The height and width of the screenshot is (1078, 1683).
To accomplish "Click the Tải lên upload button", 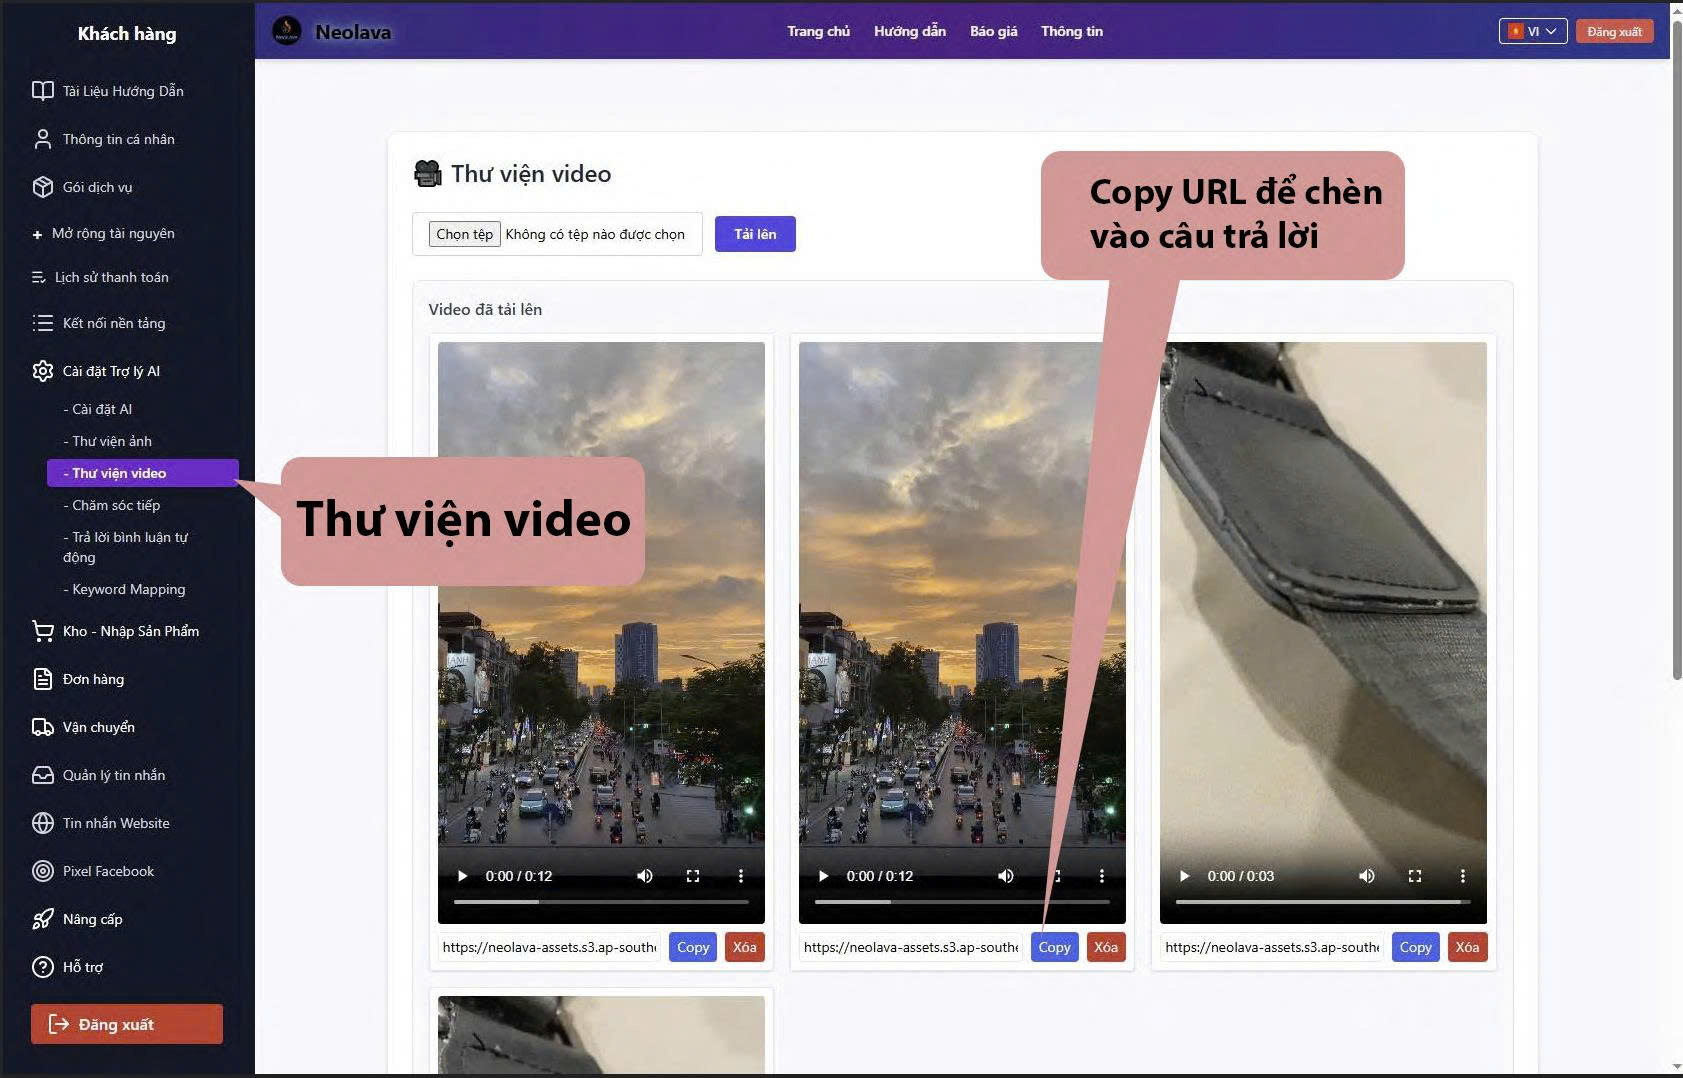I will point(755,233).
